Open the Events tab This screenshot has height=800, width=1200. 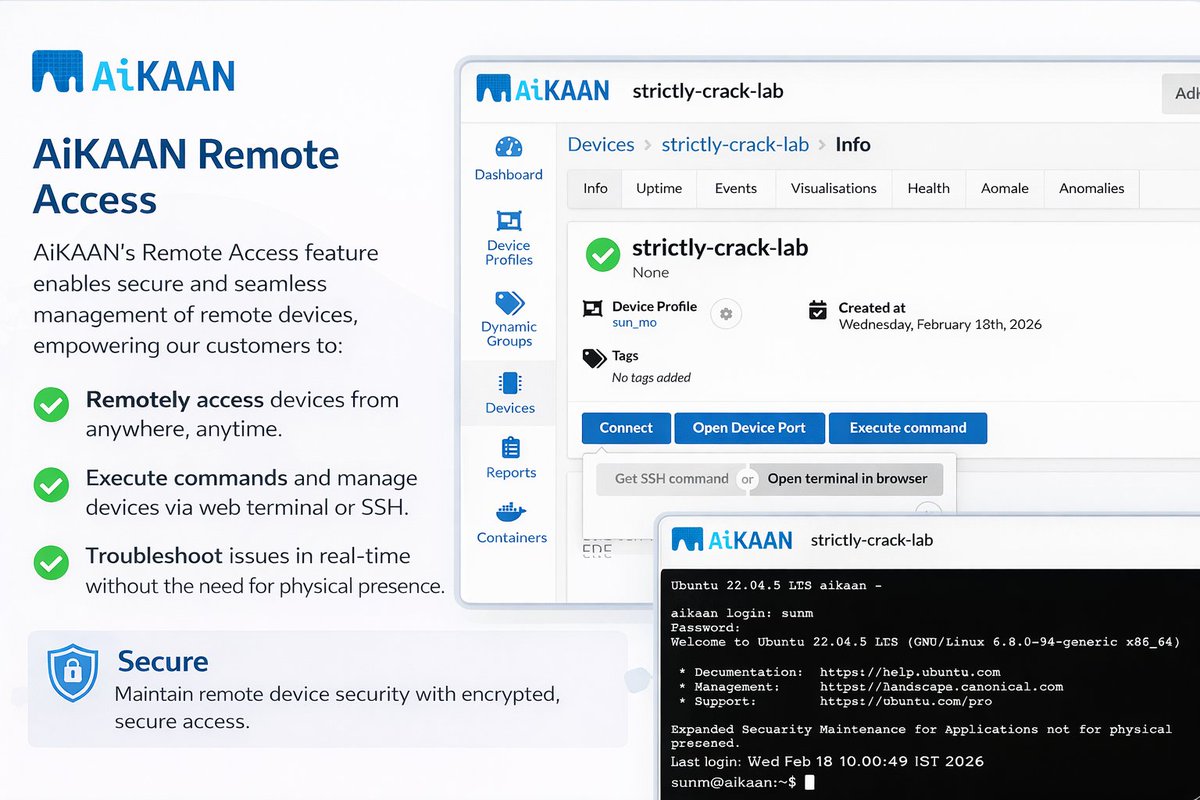(736, 188)
